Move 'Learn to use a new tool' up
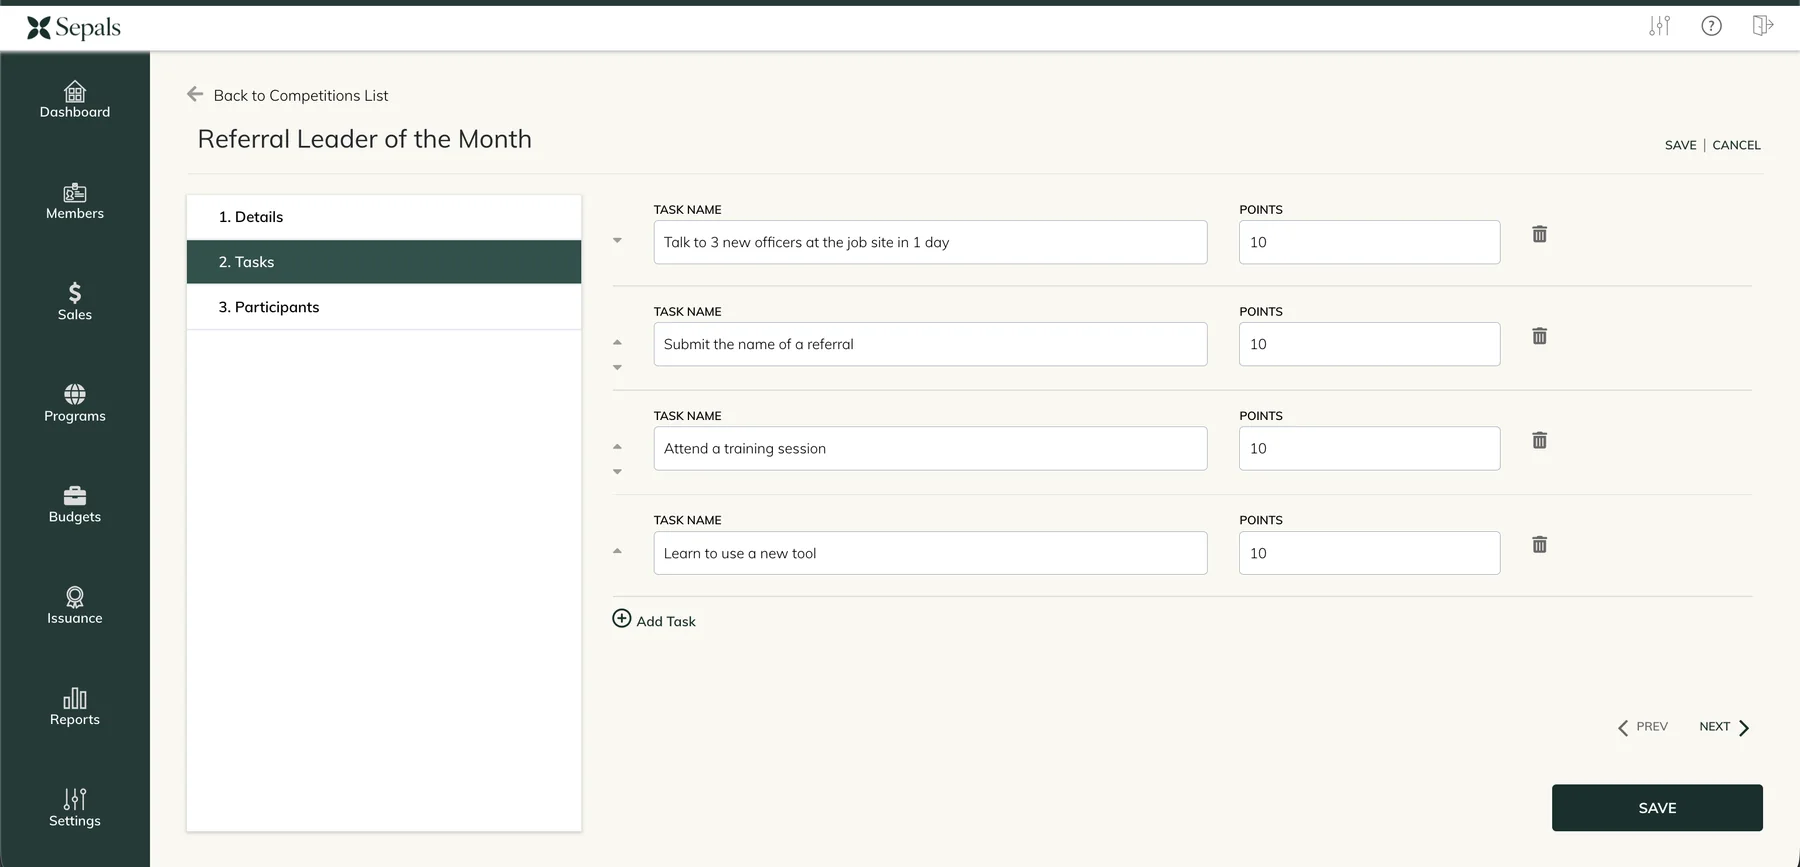Image resolution: width=1800 pixels, height=867 pixels. point(617,551)
